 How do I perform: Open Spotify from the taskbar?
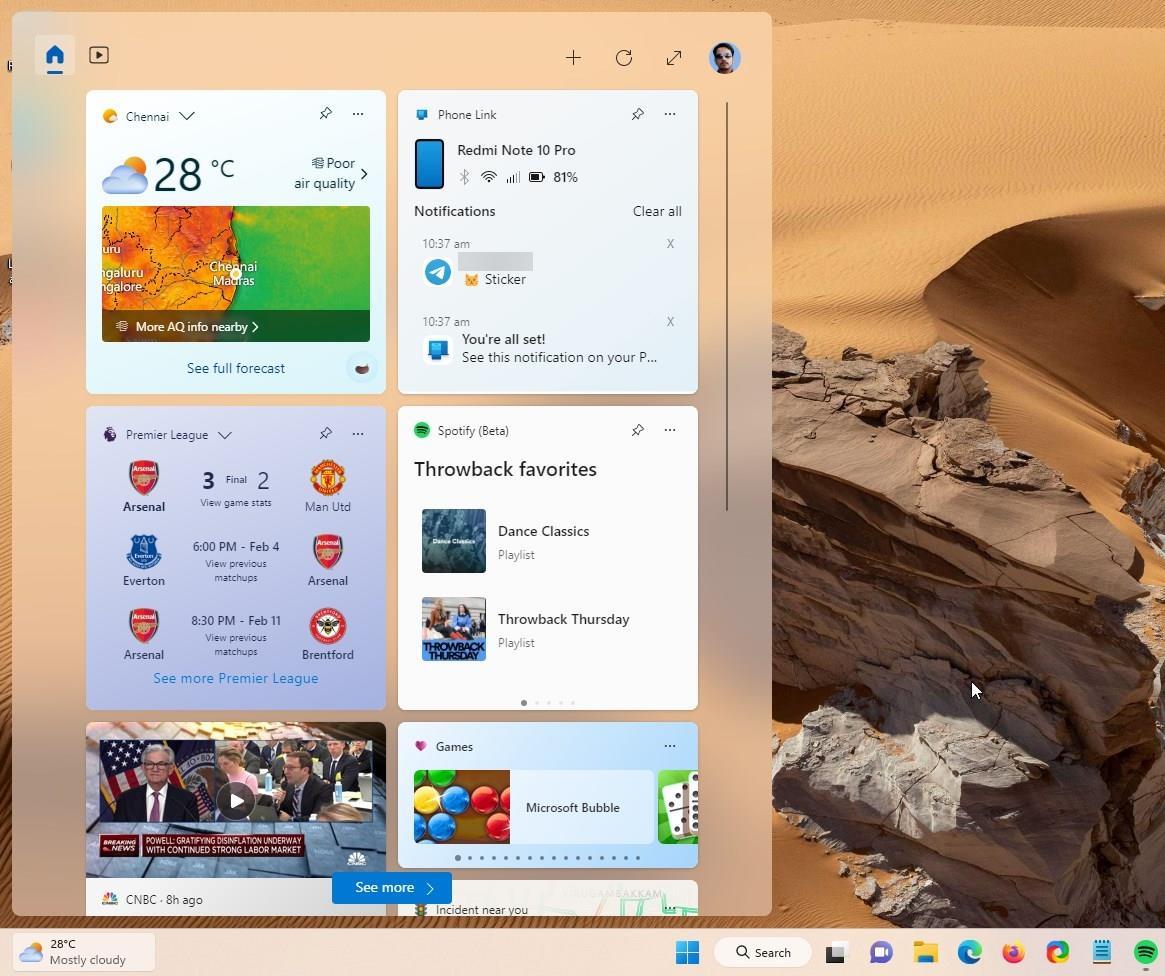pos(1146,952)
